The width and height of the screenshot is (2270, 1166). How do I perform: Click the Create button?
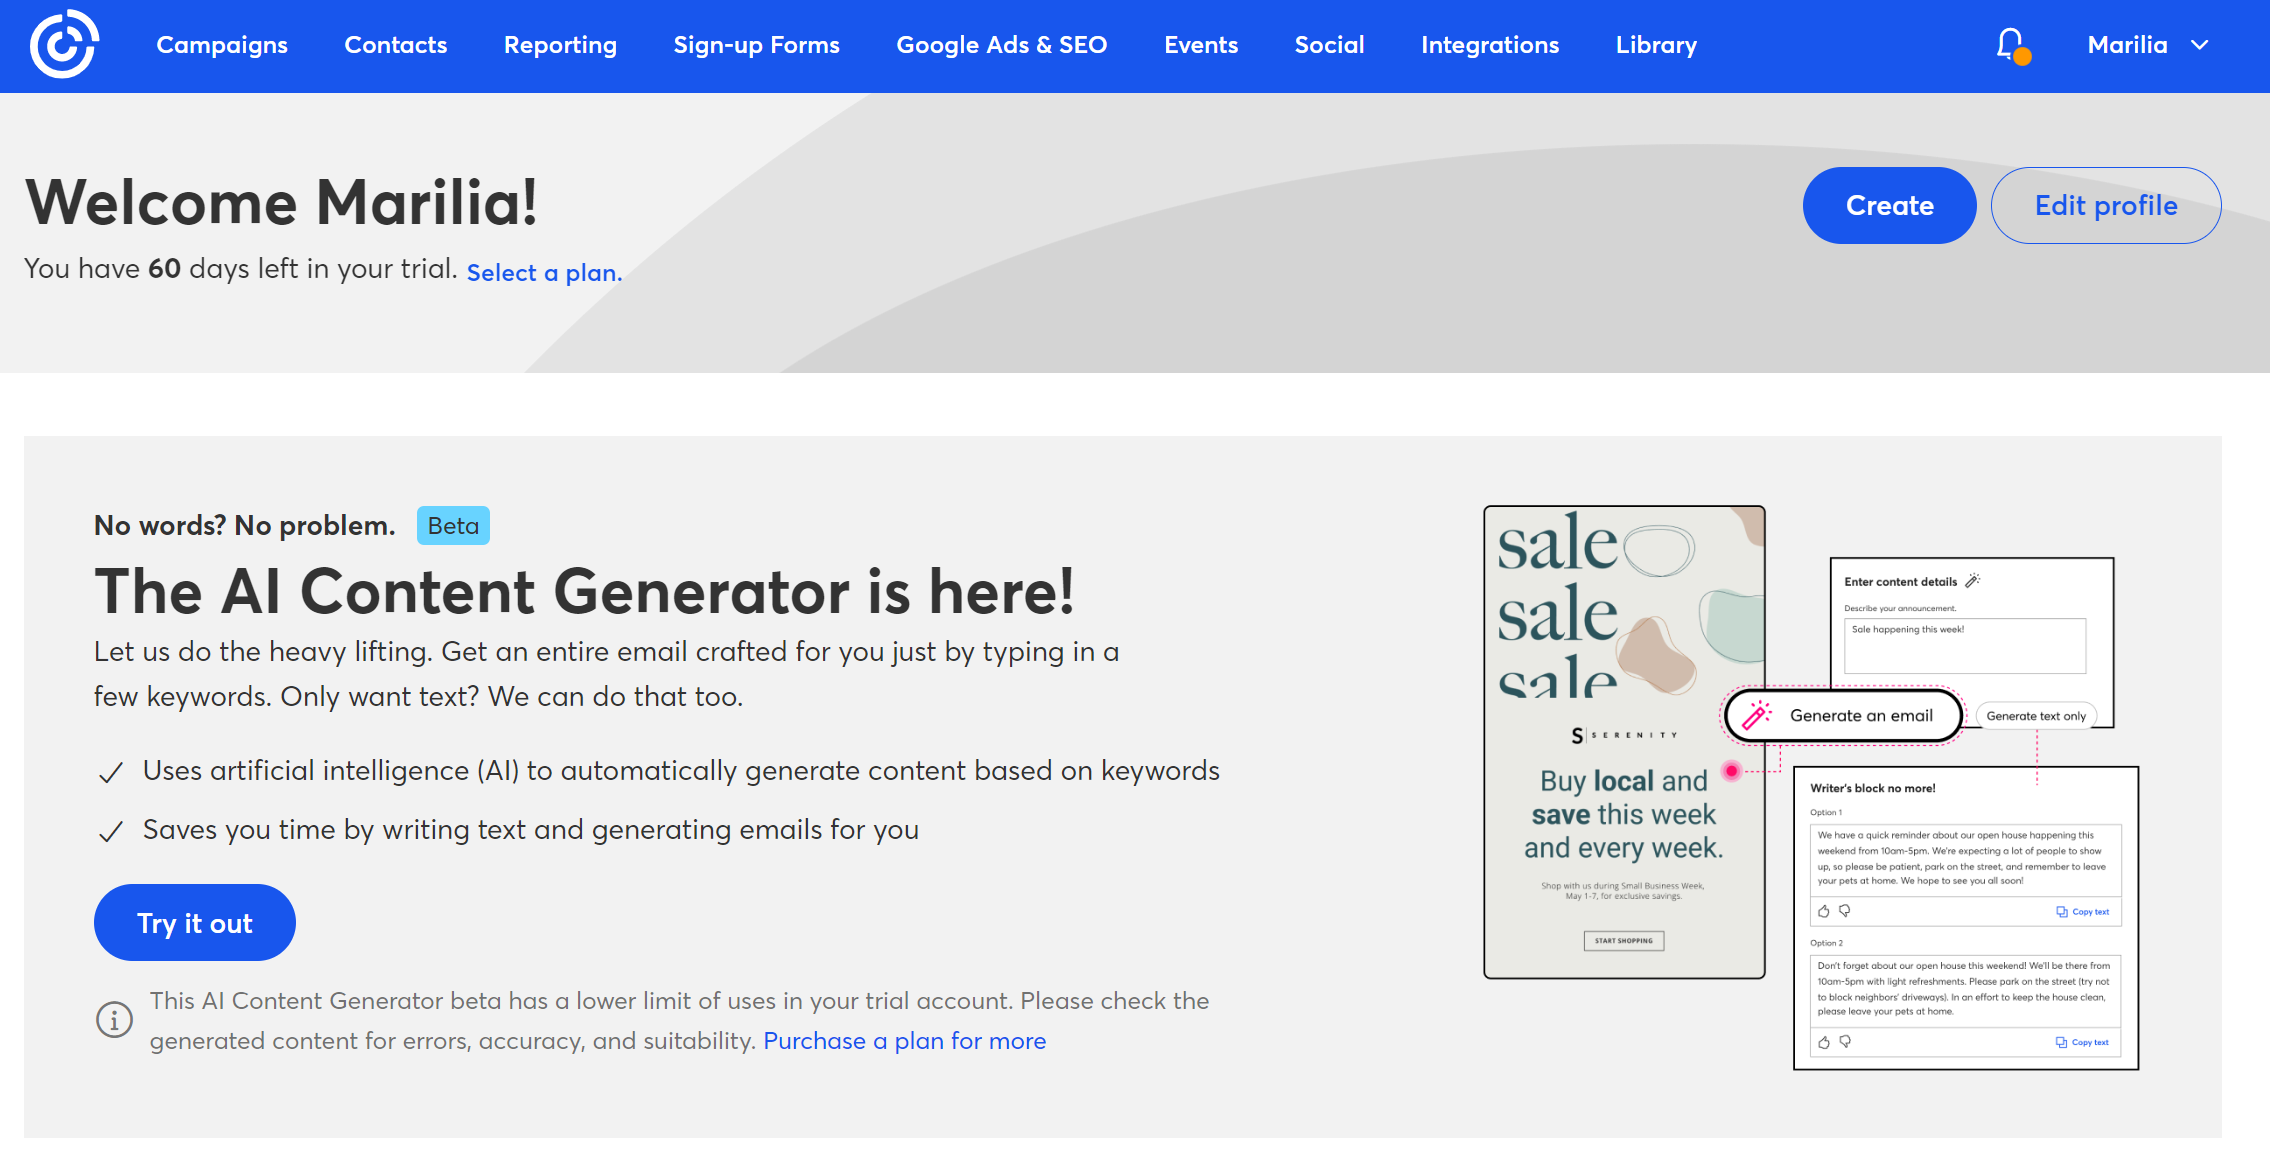[x=1889, y=204]
